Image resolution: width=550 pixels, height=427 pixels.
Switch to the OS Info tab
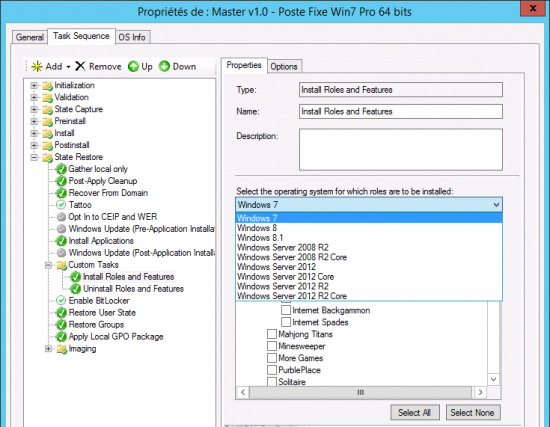132,37
